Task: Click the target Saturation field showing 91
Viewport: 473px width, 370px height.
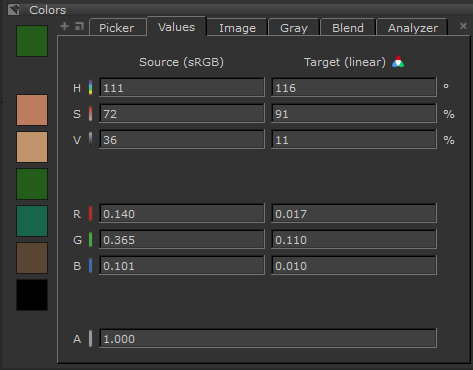Action: 354,114
